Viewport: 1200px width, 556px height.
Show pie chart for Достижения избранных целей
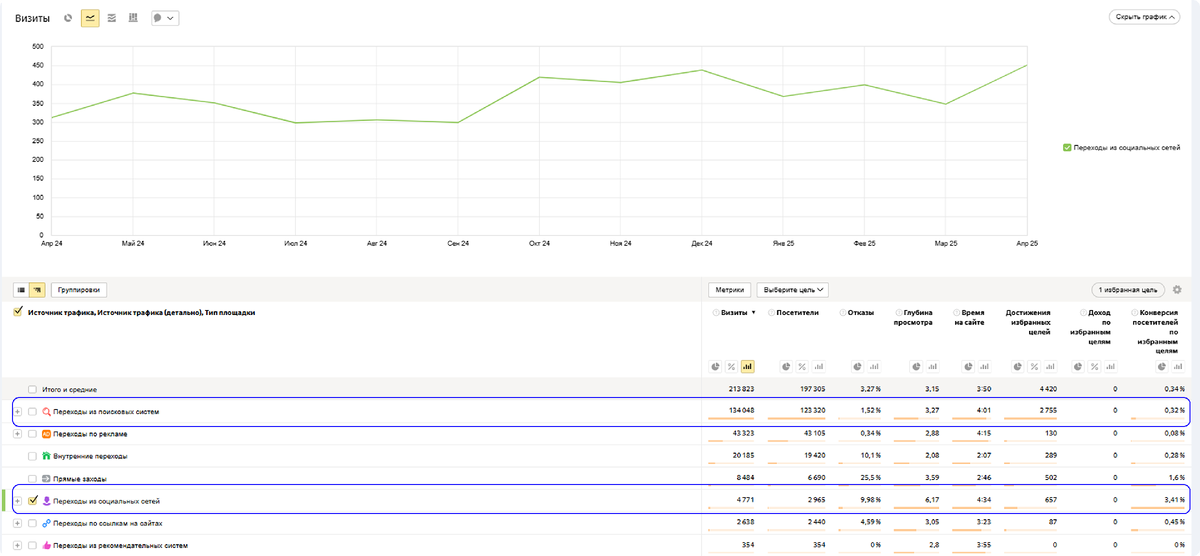tap(1018, 366)
